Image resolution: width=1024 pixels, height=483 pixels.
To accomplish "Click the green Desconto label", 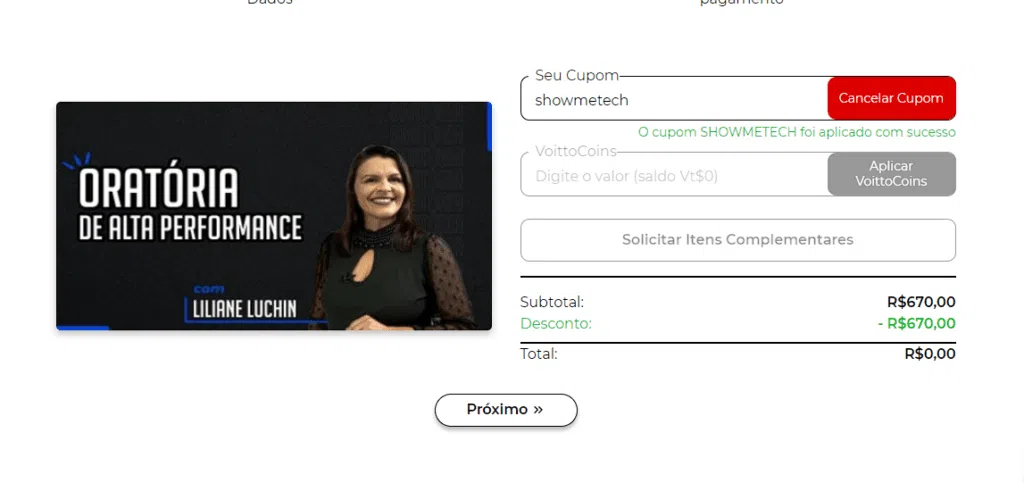I will click(x=556, y=324).
